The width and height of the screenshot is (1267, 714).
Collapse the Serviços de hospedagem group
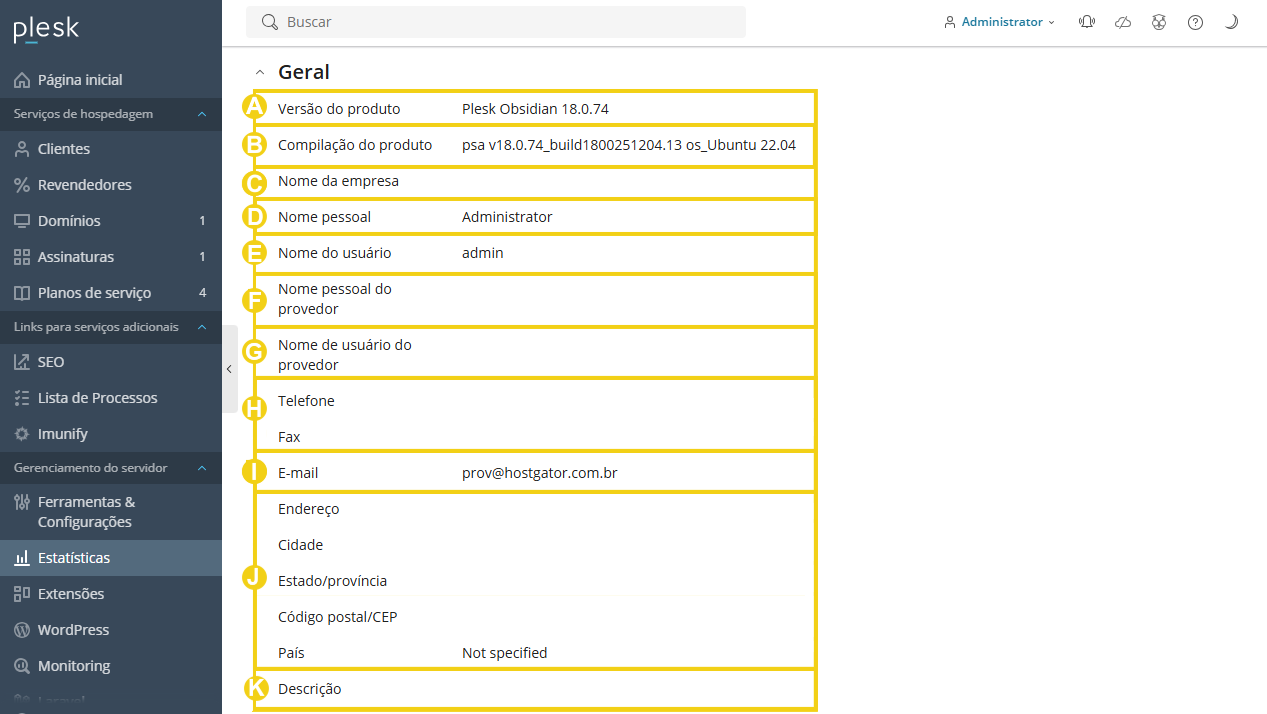201,114
